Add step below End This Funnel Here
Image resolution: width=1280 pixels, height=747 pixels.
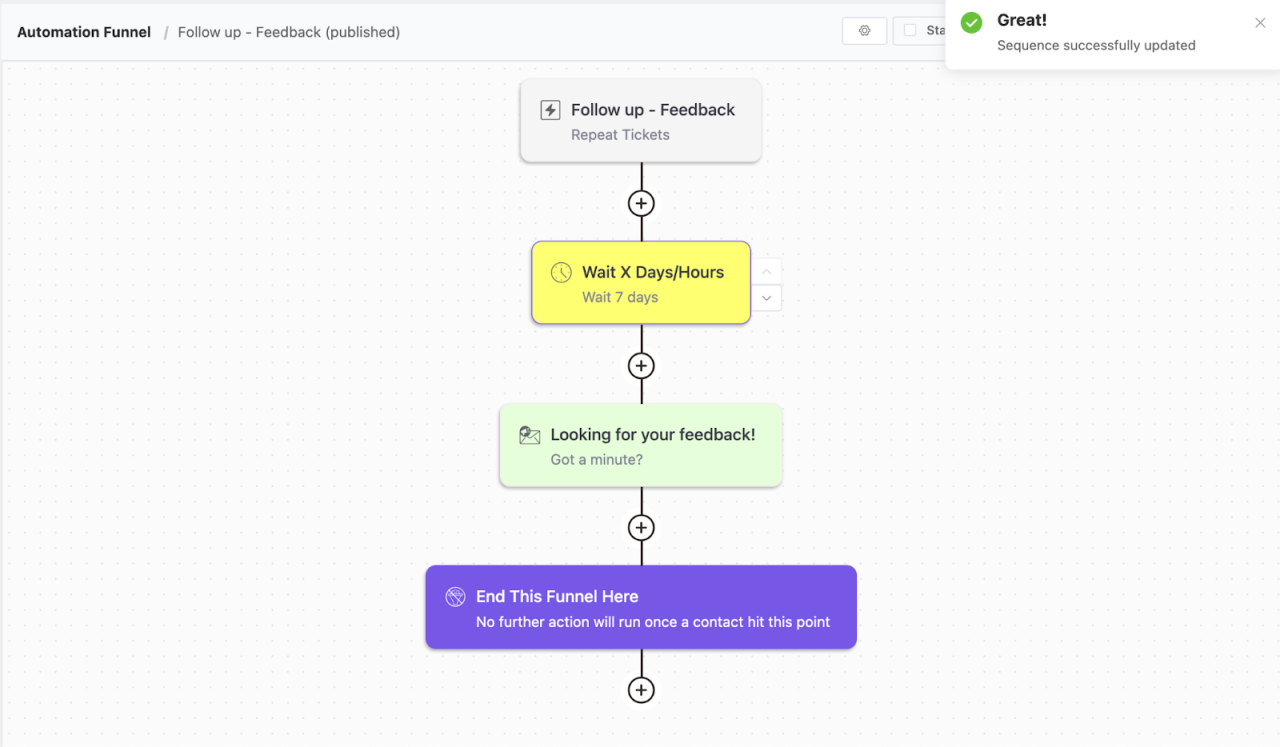pyautogui.click(x=641, y=690)
